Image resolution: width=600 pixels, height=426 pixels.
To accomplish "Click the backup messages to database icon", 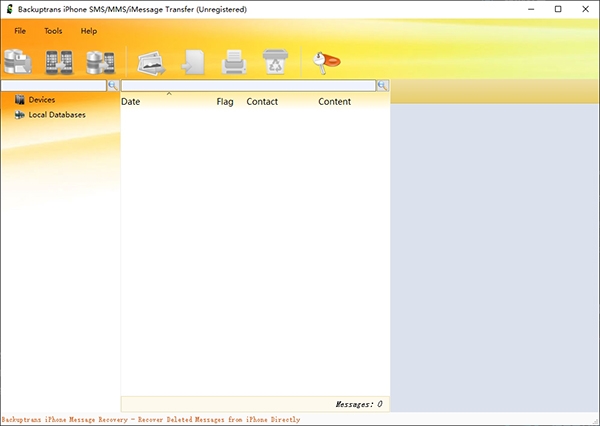I will (x=18, y=61).
